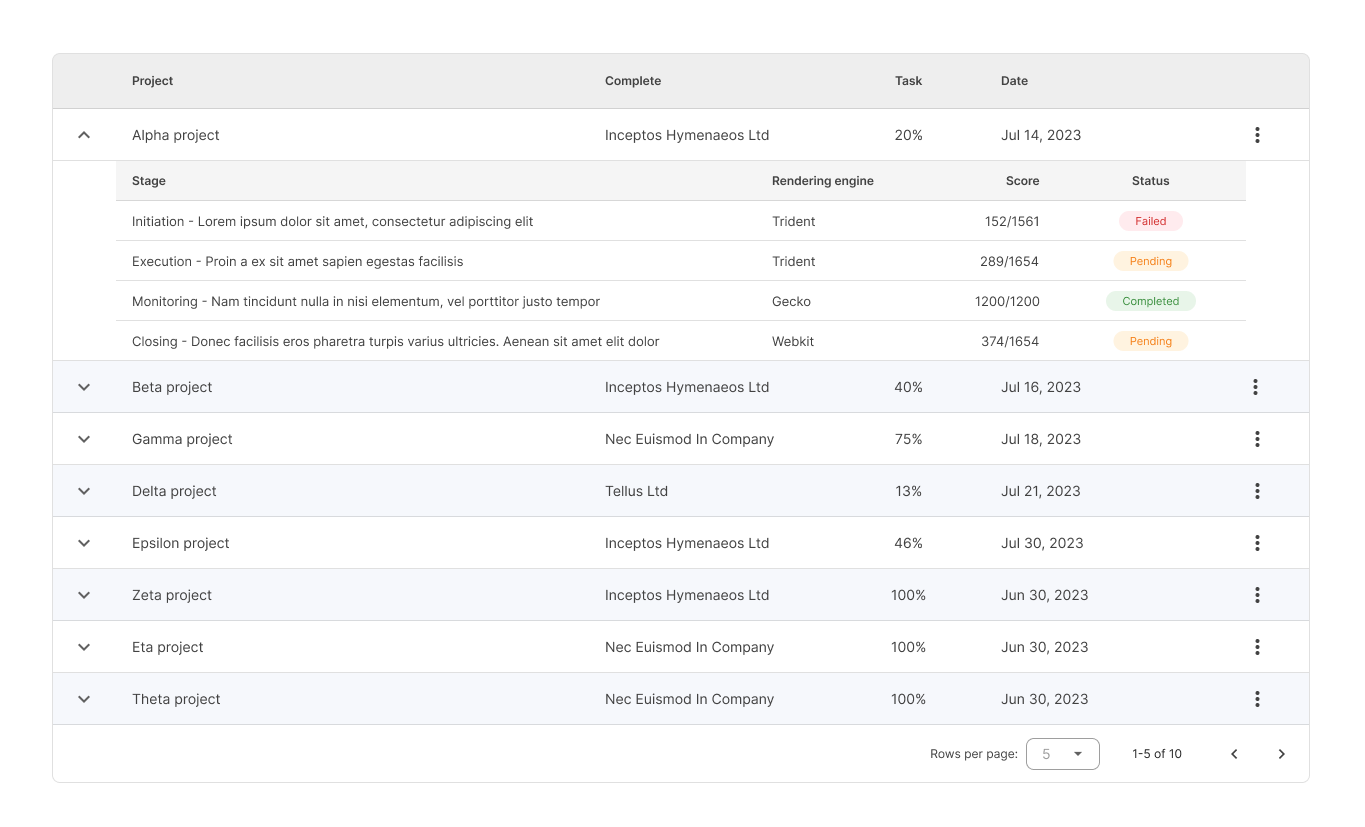Open the Beta project three-dot menu
This screenshot has height=827, width=1365.
(1255, 387)
